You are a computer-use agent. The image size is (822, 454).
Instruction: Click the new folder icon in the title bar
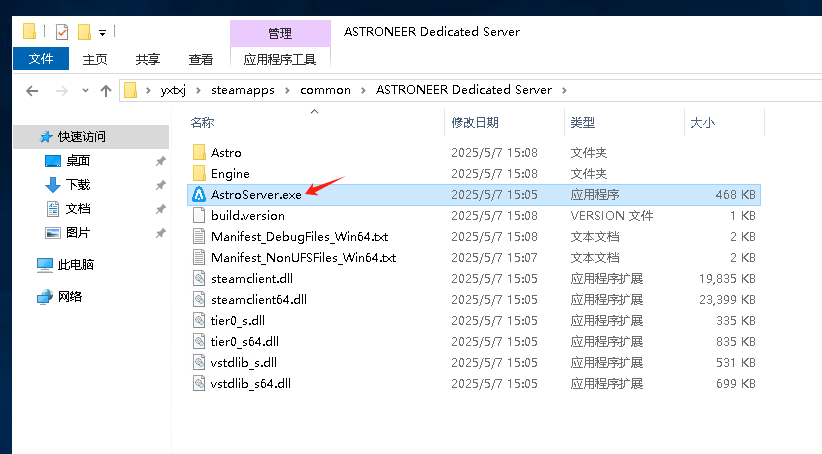coord(84,32)
